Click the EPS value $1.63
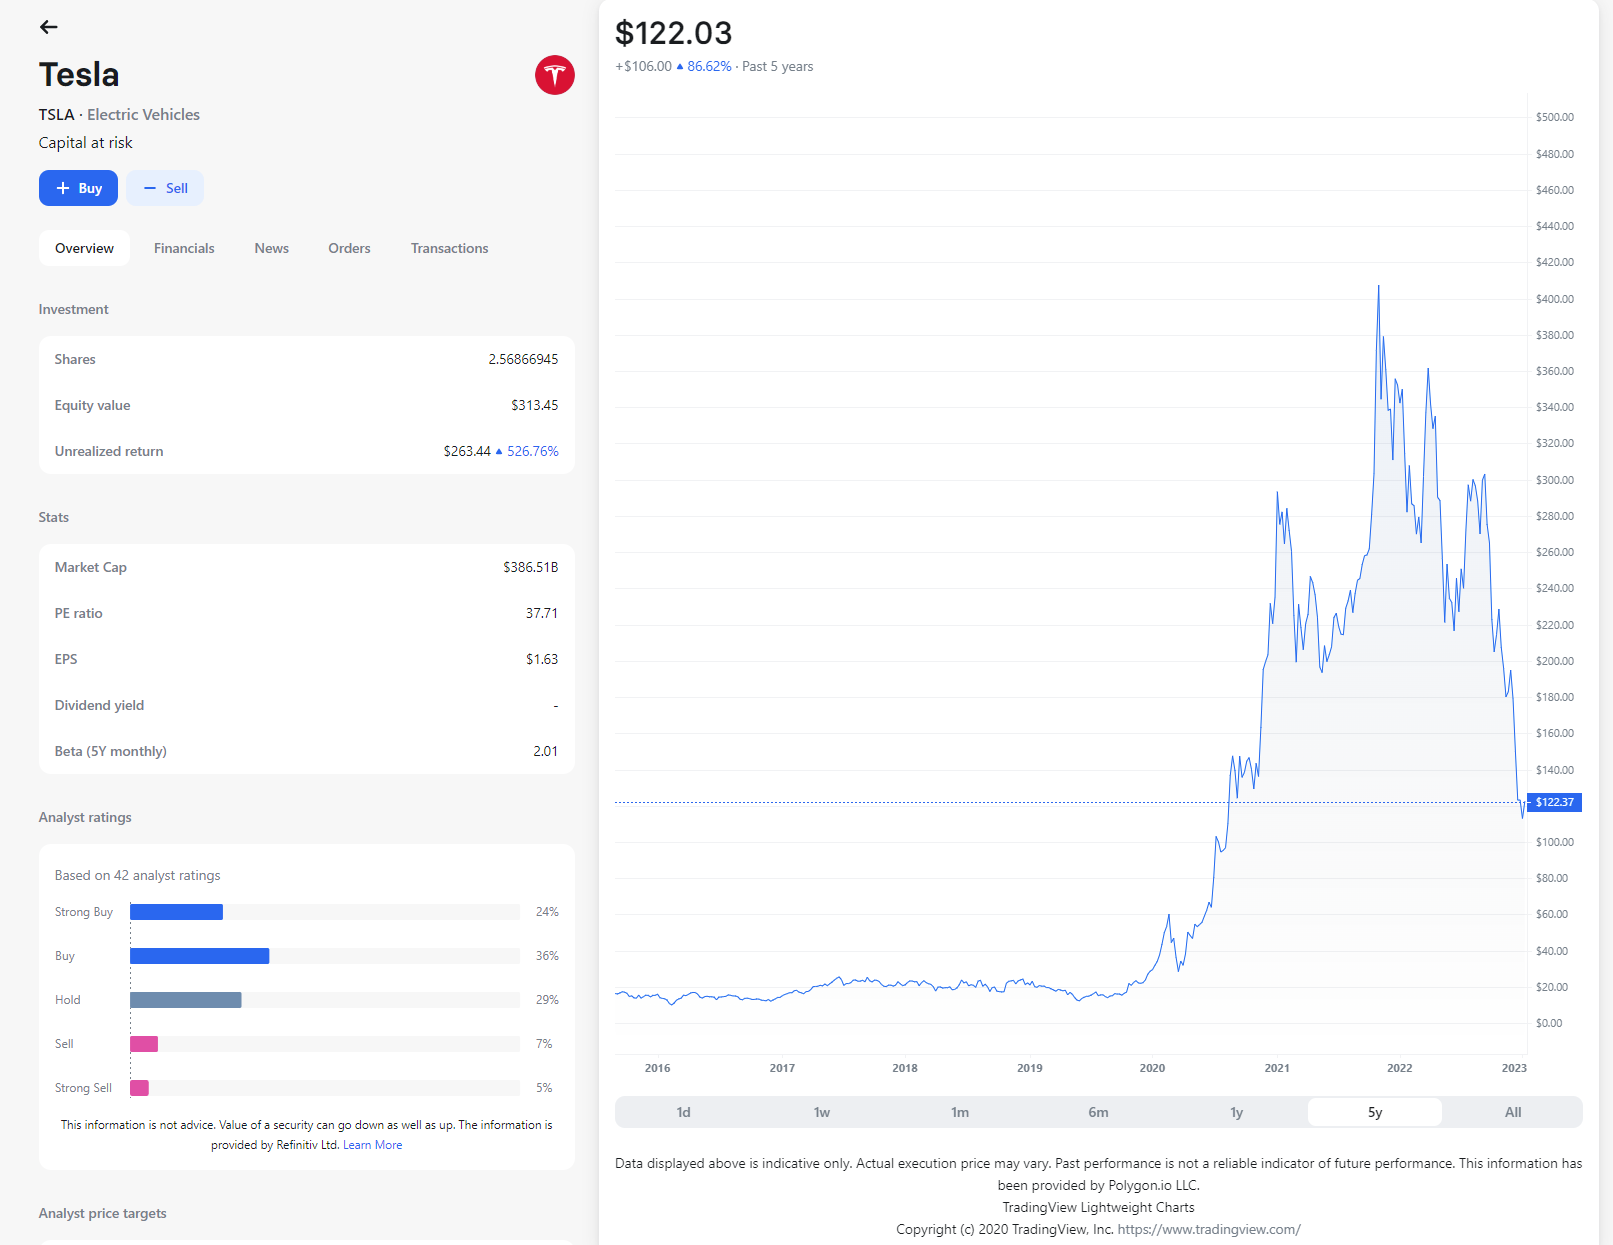This screenshot has width=1613, height=1245. [x=542, y=659]
